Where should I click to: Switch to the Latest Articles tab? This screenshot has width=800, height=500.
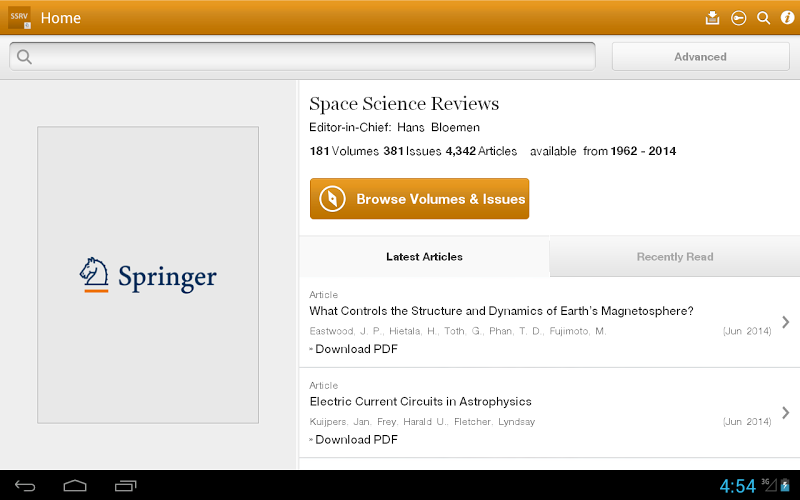[424, 257]
